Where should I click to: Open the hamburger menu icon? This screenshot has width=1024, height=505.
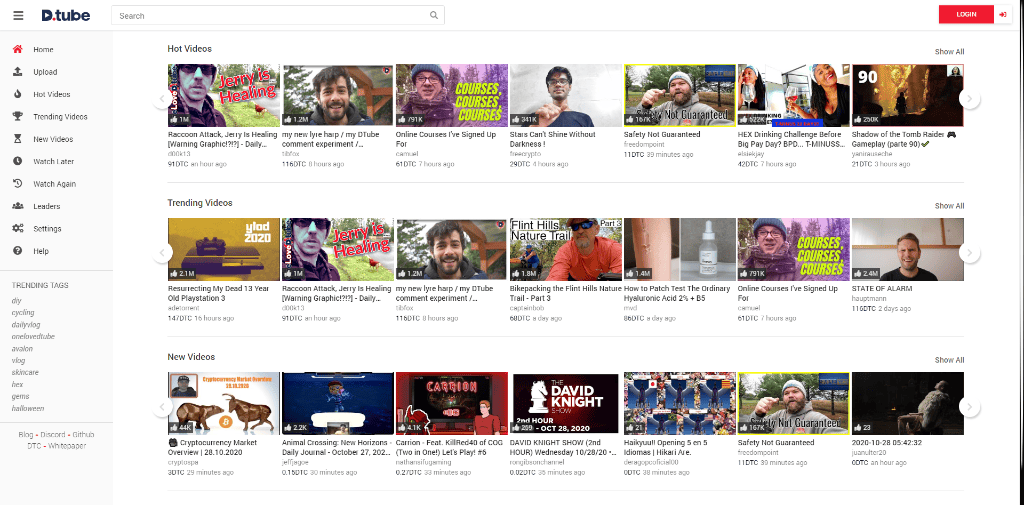18,15
